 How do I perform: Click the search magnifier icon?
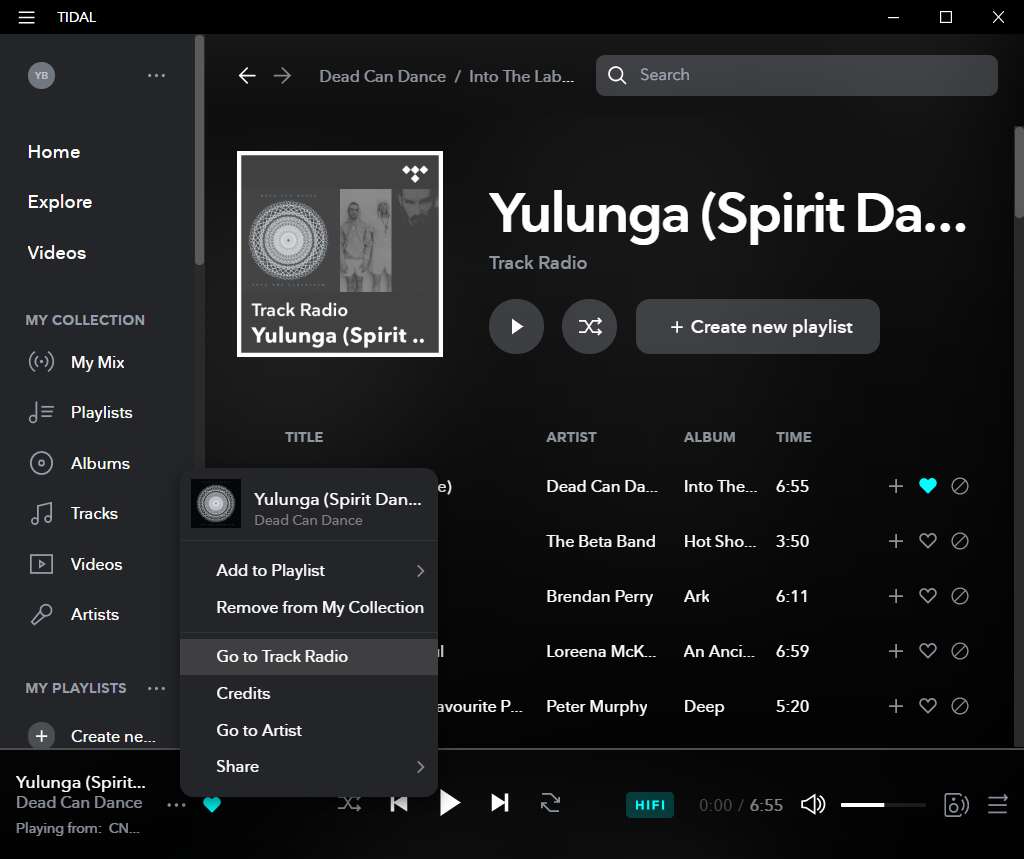[x=616, y=75]
